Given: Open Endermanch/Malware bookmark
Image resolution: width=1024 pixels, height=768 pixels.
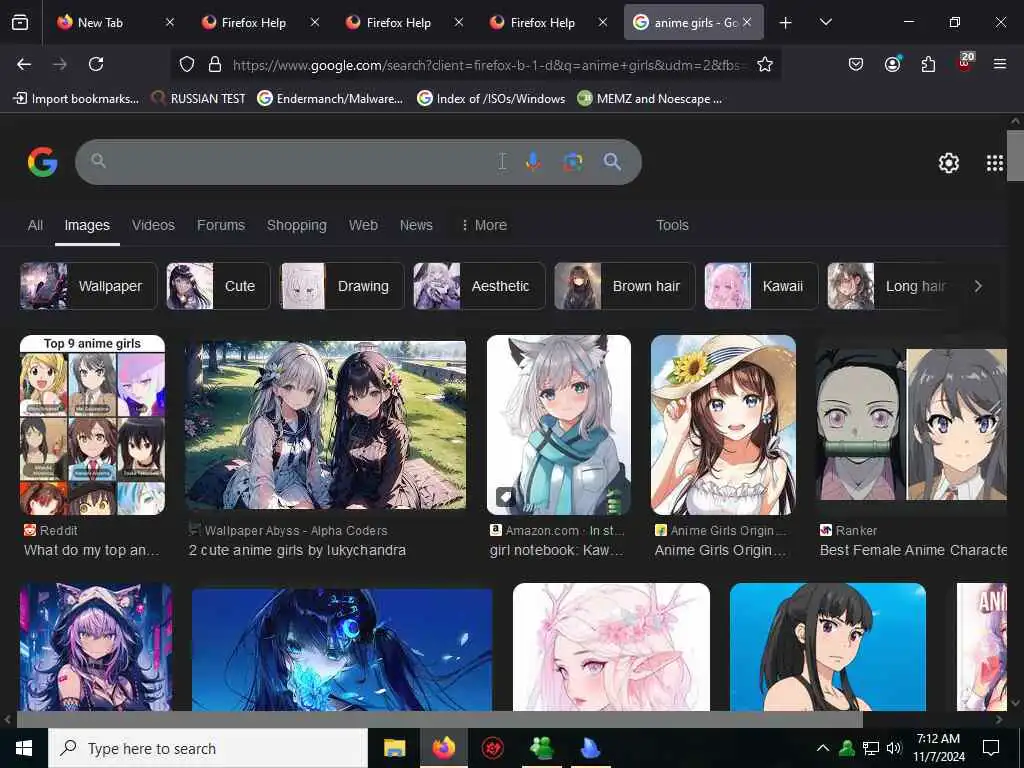Looking at the screenshot, I should (330, 99).
